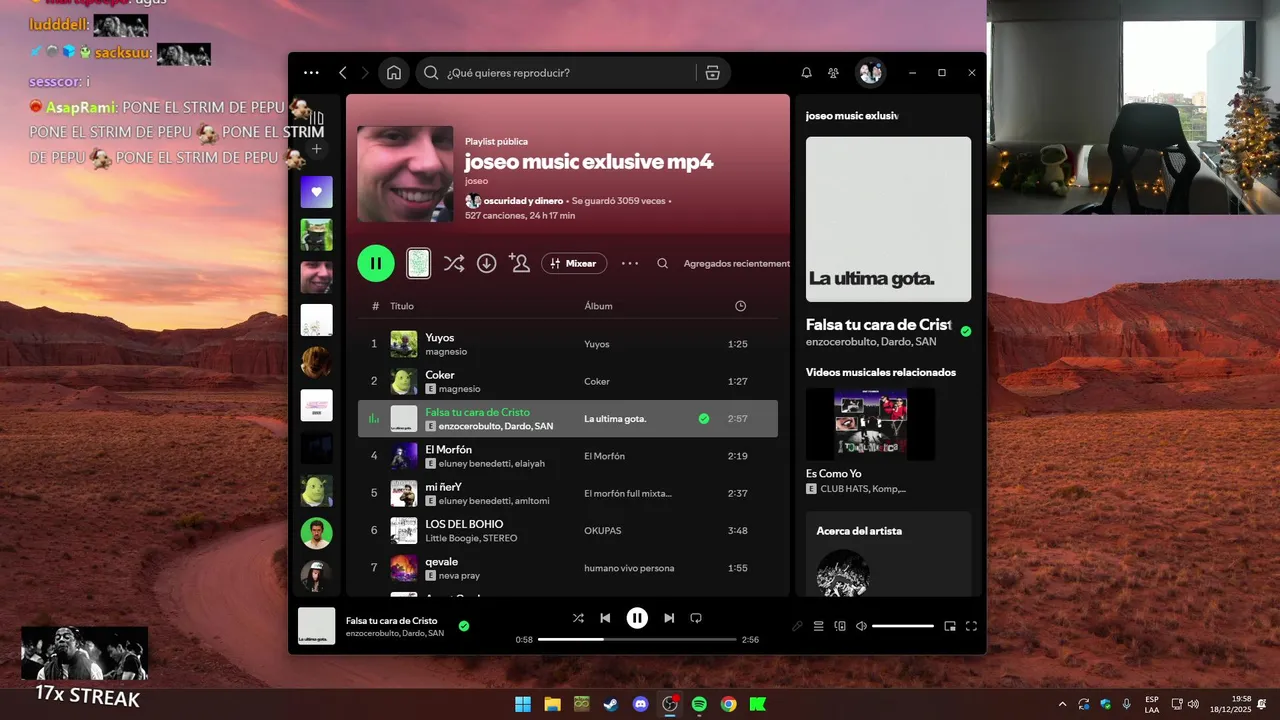This screenshot has width=1280, height=720.
Task: Toggle the saved check in the bottom player bar
Action: click(x=464, y=626)
